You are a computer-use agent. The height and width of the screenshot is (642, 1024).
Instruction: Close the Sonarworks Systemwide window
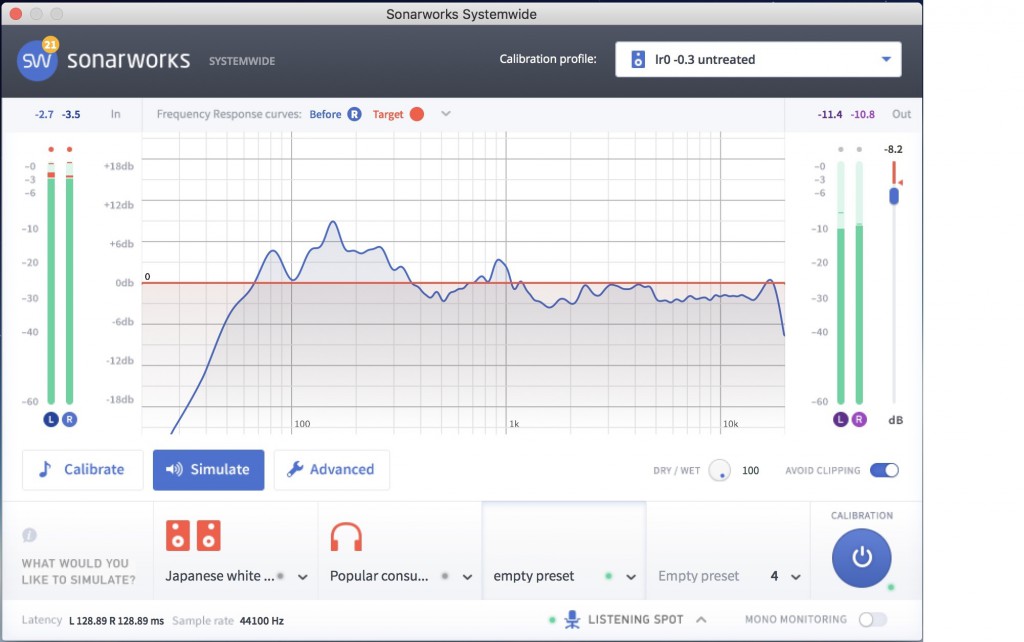[x=16, y=14]
